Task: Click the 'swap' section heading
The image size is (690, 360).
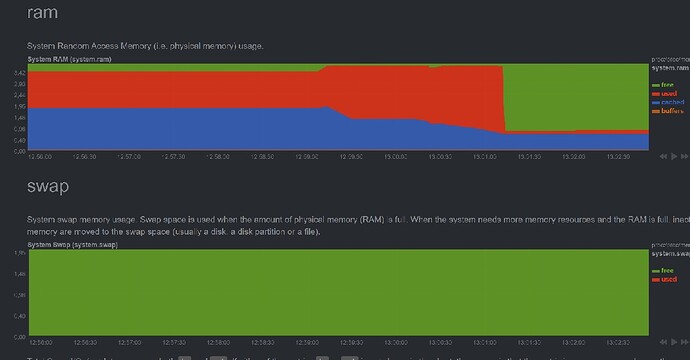Action: point(48,186)
